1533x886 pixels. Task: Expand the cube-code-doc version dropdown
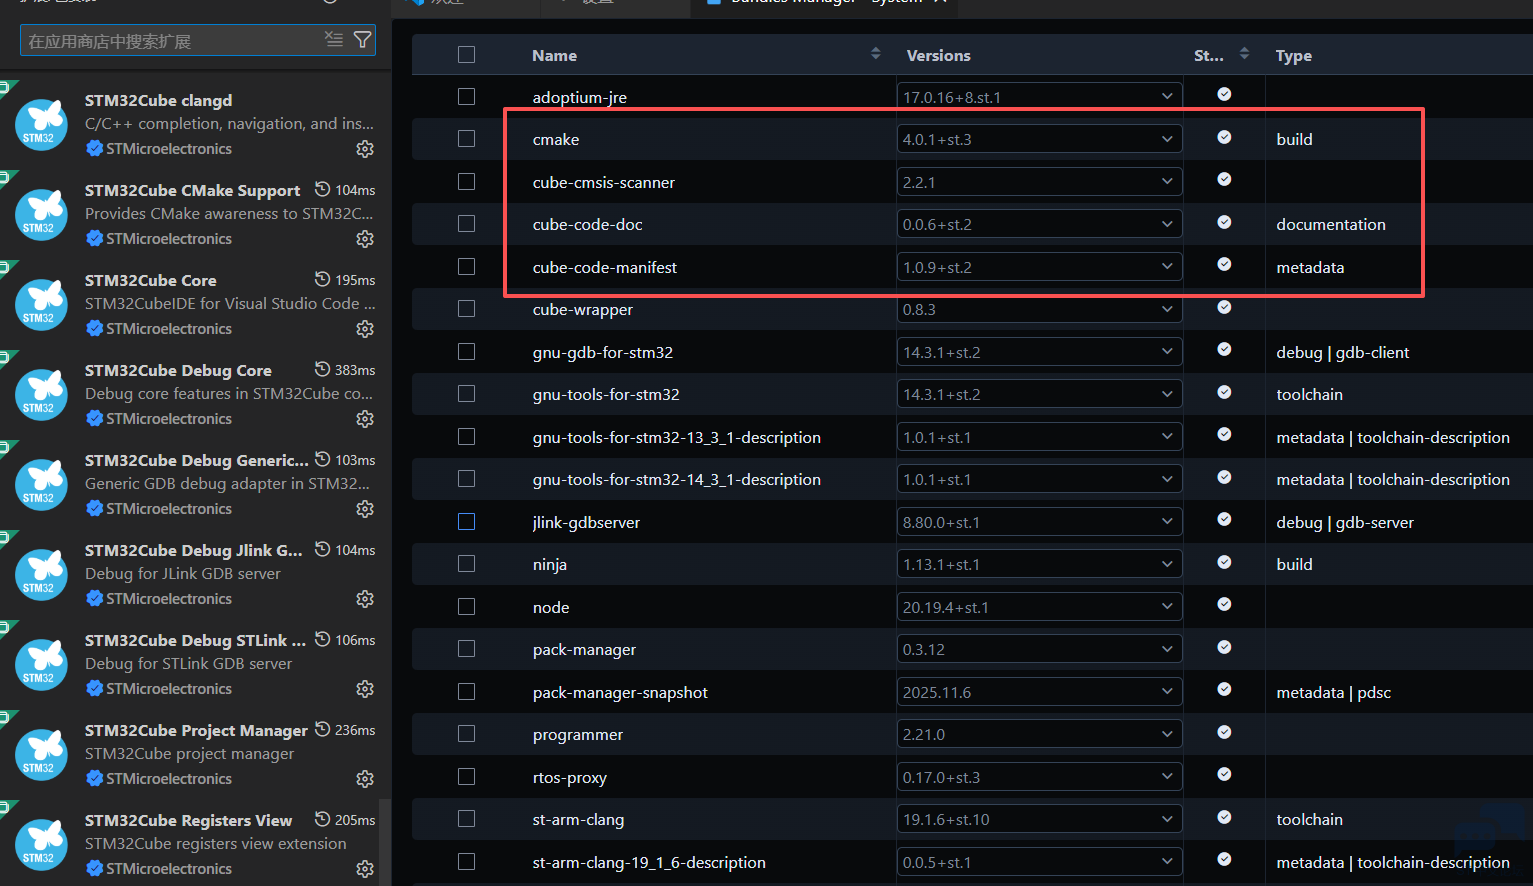pyautogui.click(x=1039, y=224)
